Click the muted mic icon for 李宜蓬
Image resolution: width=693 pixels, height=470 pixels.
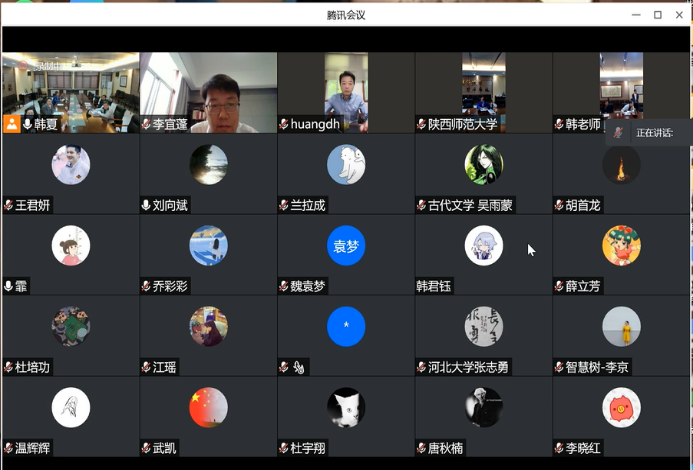click(146, 124)
